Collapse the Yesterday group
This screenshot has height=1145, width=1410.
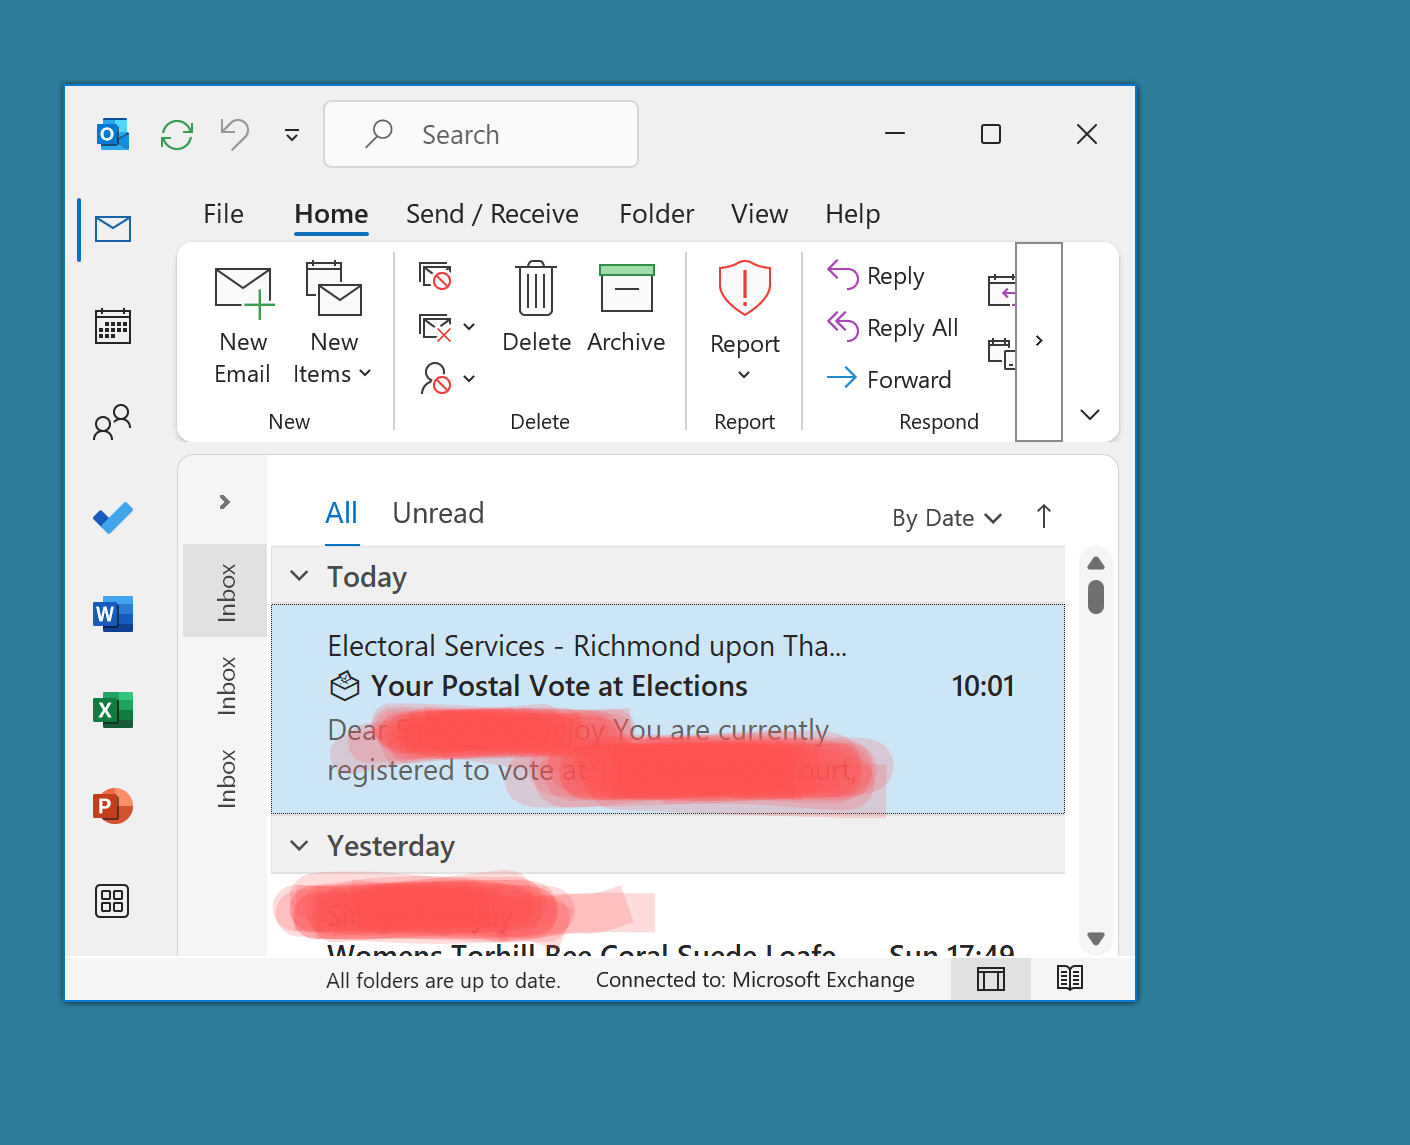coord(299,846)
